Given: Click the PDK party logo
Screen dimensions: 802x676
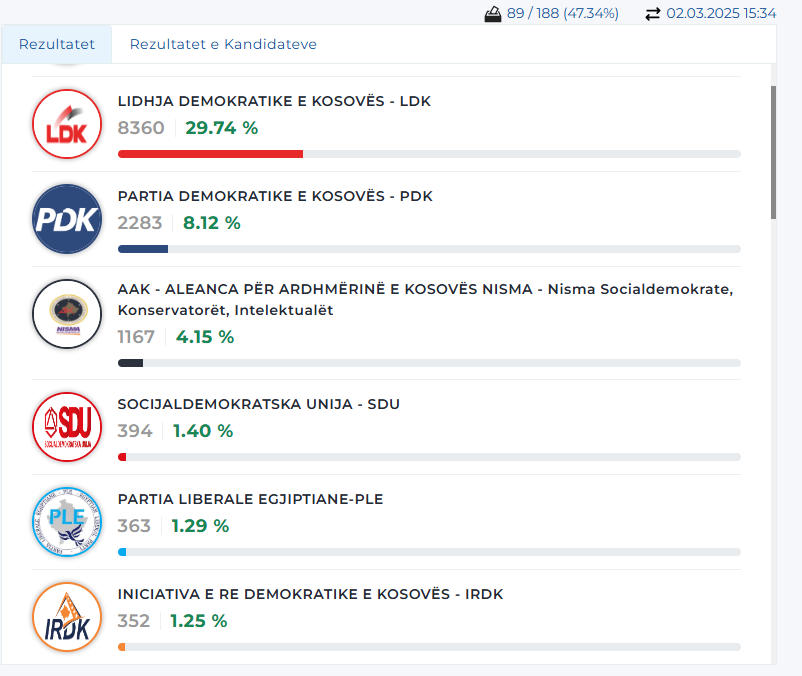Looking at the screenshot, I should click(x=67, y=219).
